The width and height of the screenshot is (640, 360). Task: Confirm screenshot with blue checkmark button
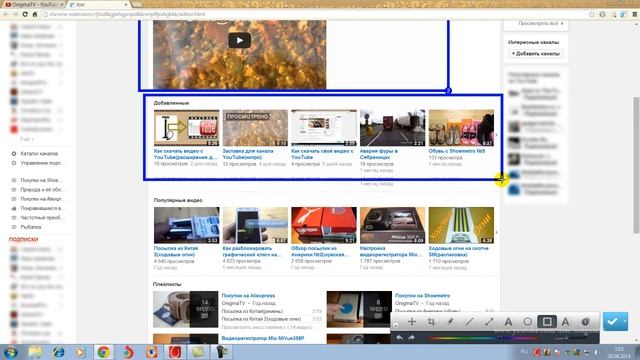click(612, 322)
